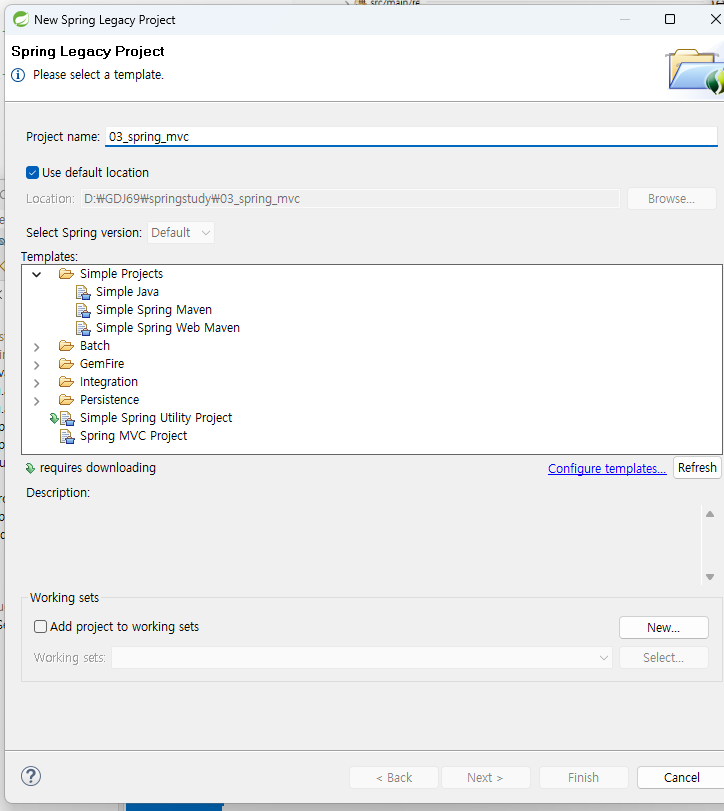Click the Location path field
This screenshot has height=811, width=724.
click(x=350, y=199)
